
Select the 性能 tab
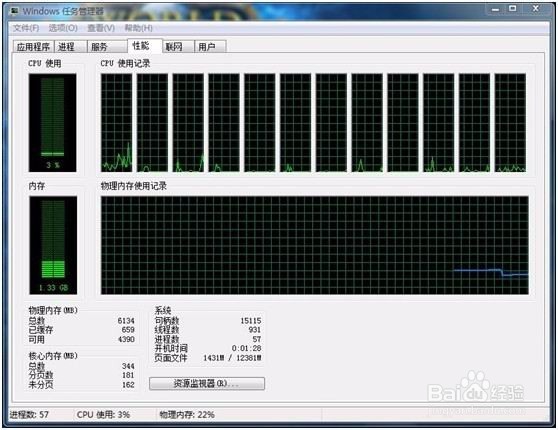pos(144,46)
